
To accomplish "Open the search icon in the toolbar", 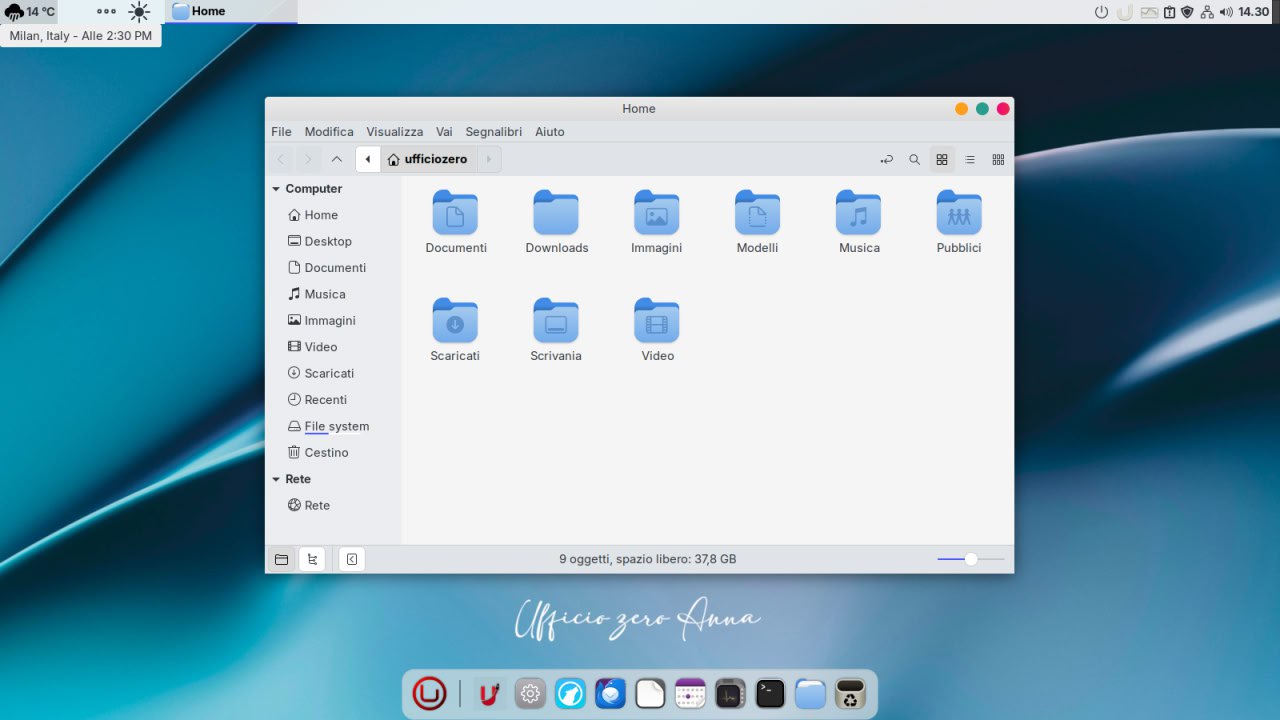I will (914, 159).
